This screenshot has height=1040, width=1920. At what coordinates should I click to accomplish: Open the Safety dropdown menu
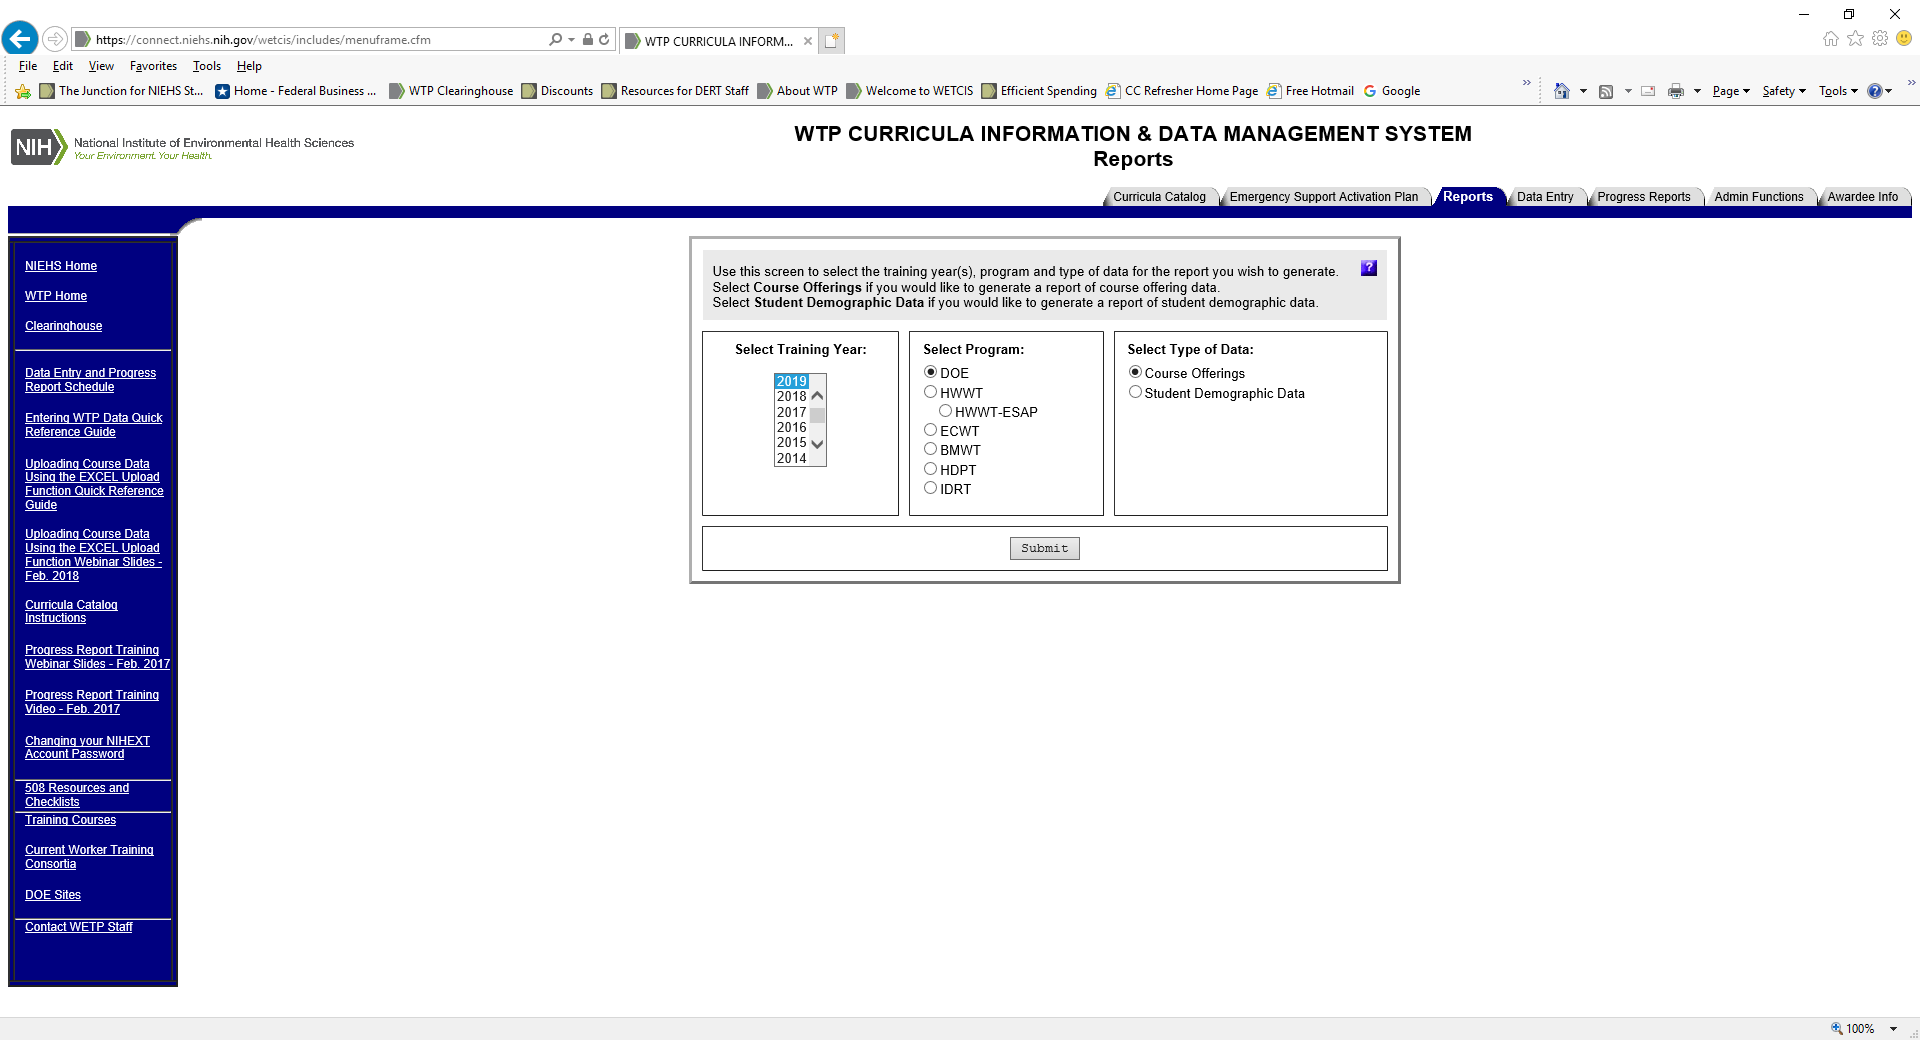[x=1784, y=91]
